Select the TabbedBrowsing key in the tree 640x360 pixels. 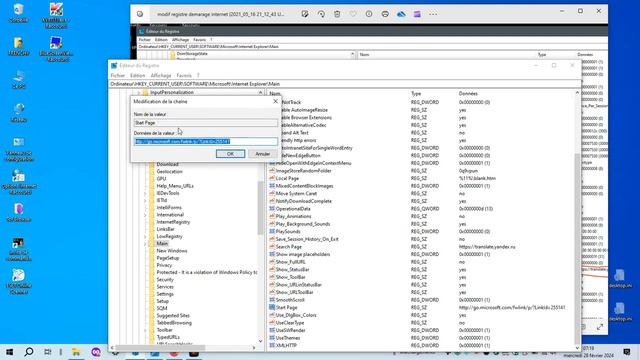pyautogui.click(x=174, y=323)
